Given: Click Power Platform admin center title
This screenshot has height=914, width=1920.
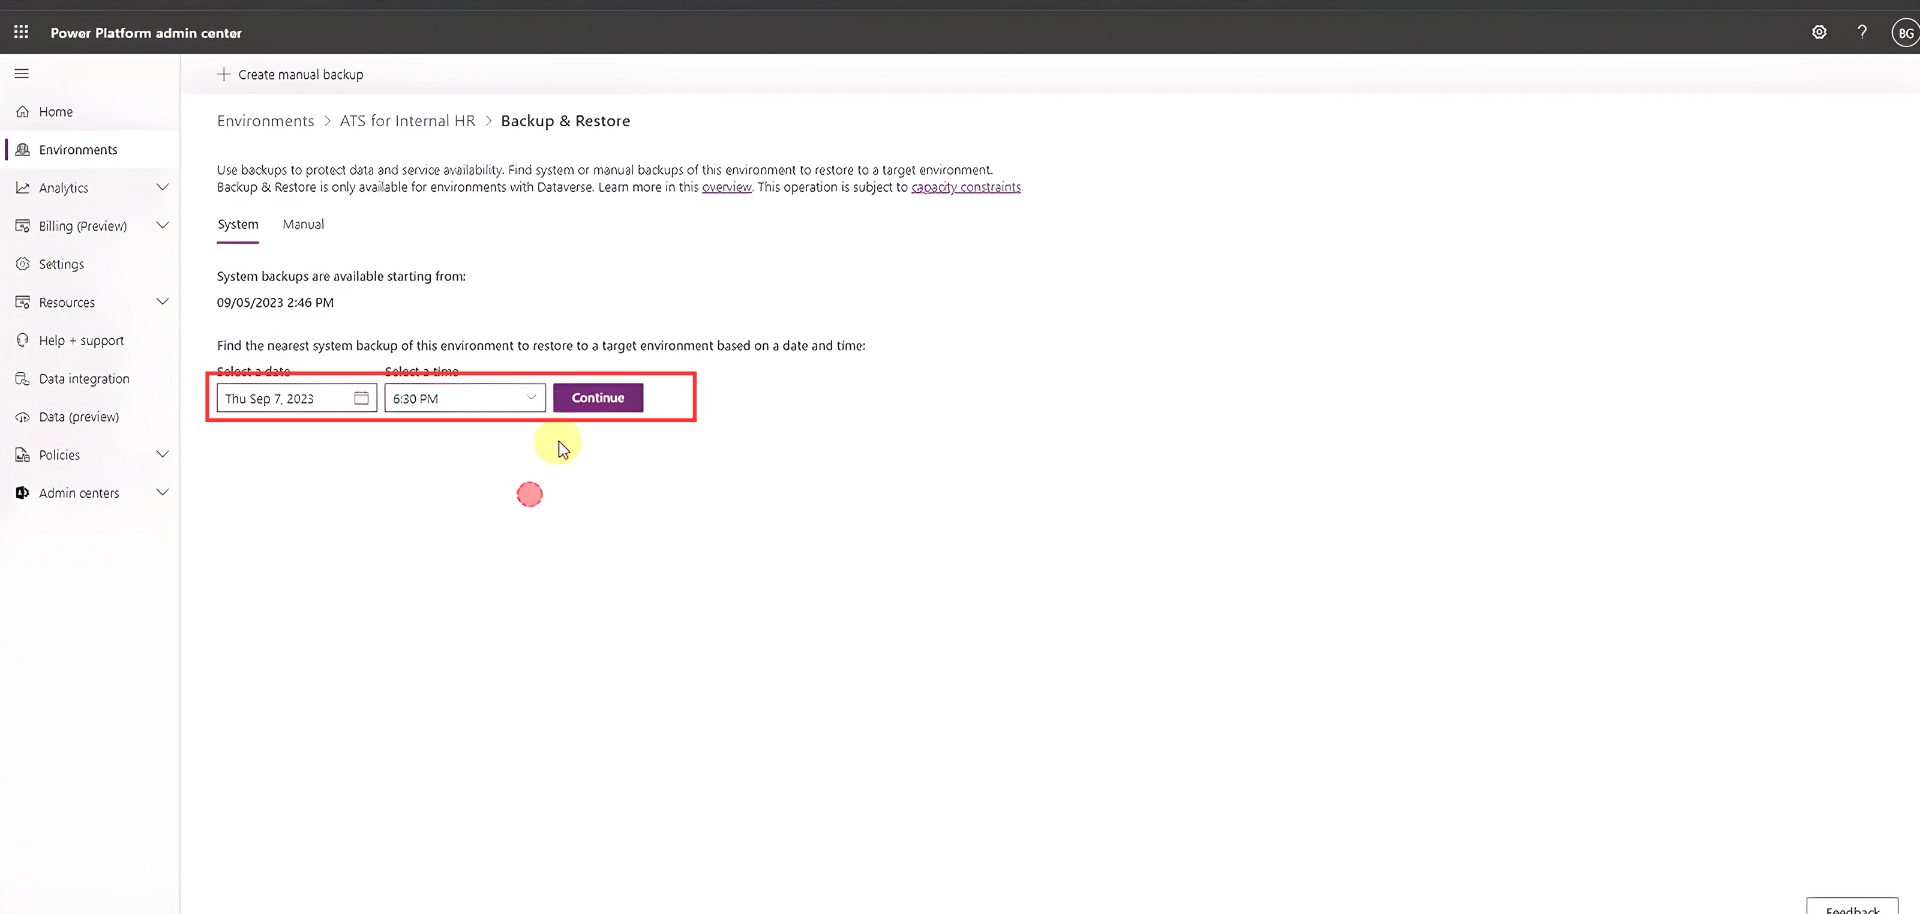Looking at the screenshot, I should click(146, 33).
